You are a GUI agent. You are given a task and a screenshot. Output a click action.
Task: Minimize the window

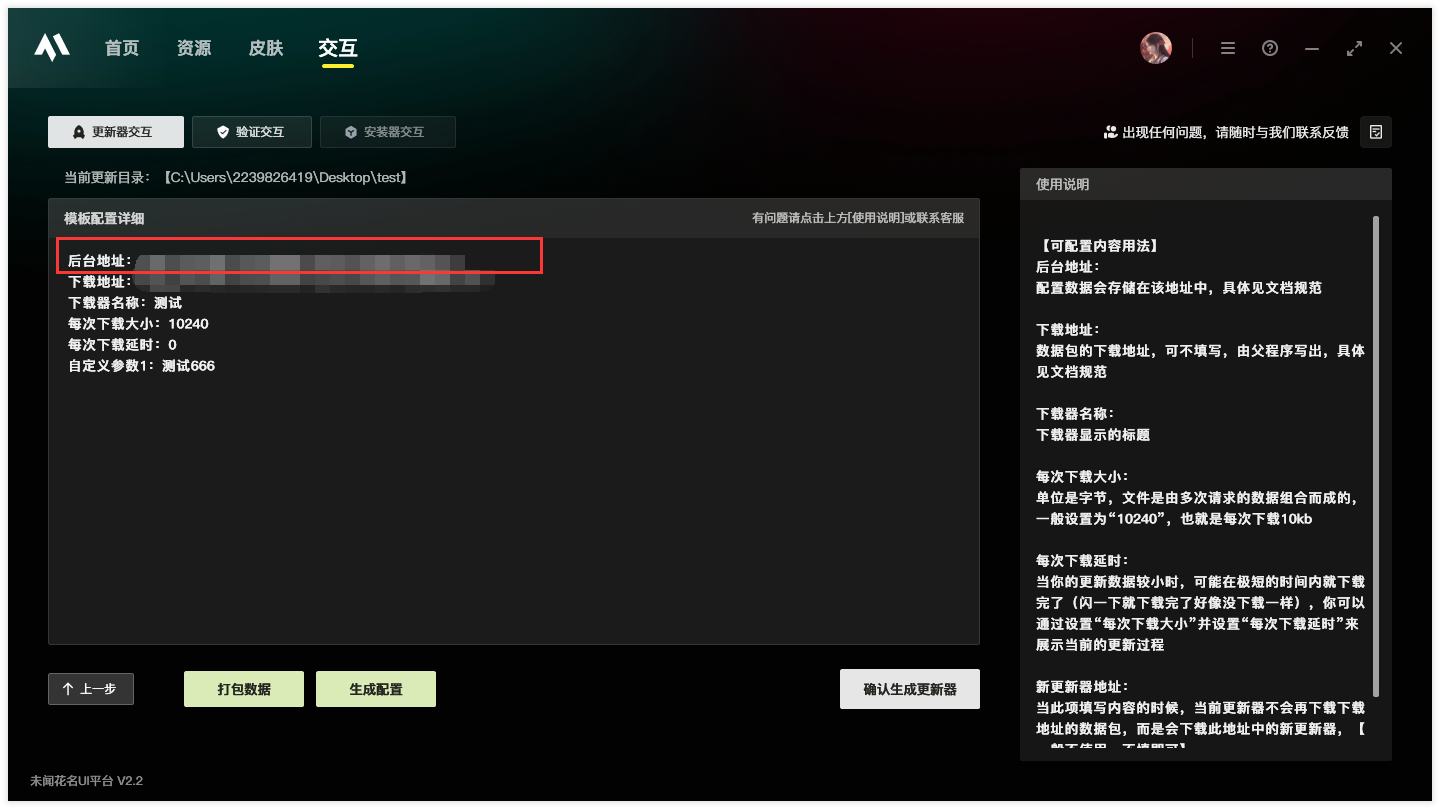(1312, 48)
